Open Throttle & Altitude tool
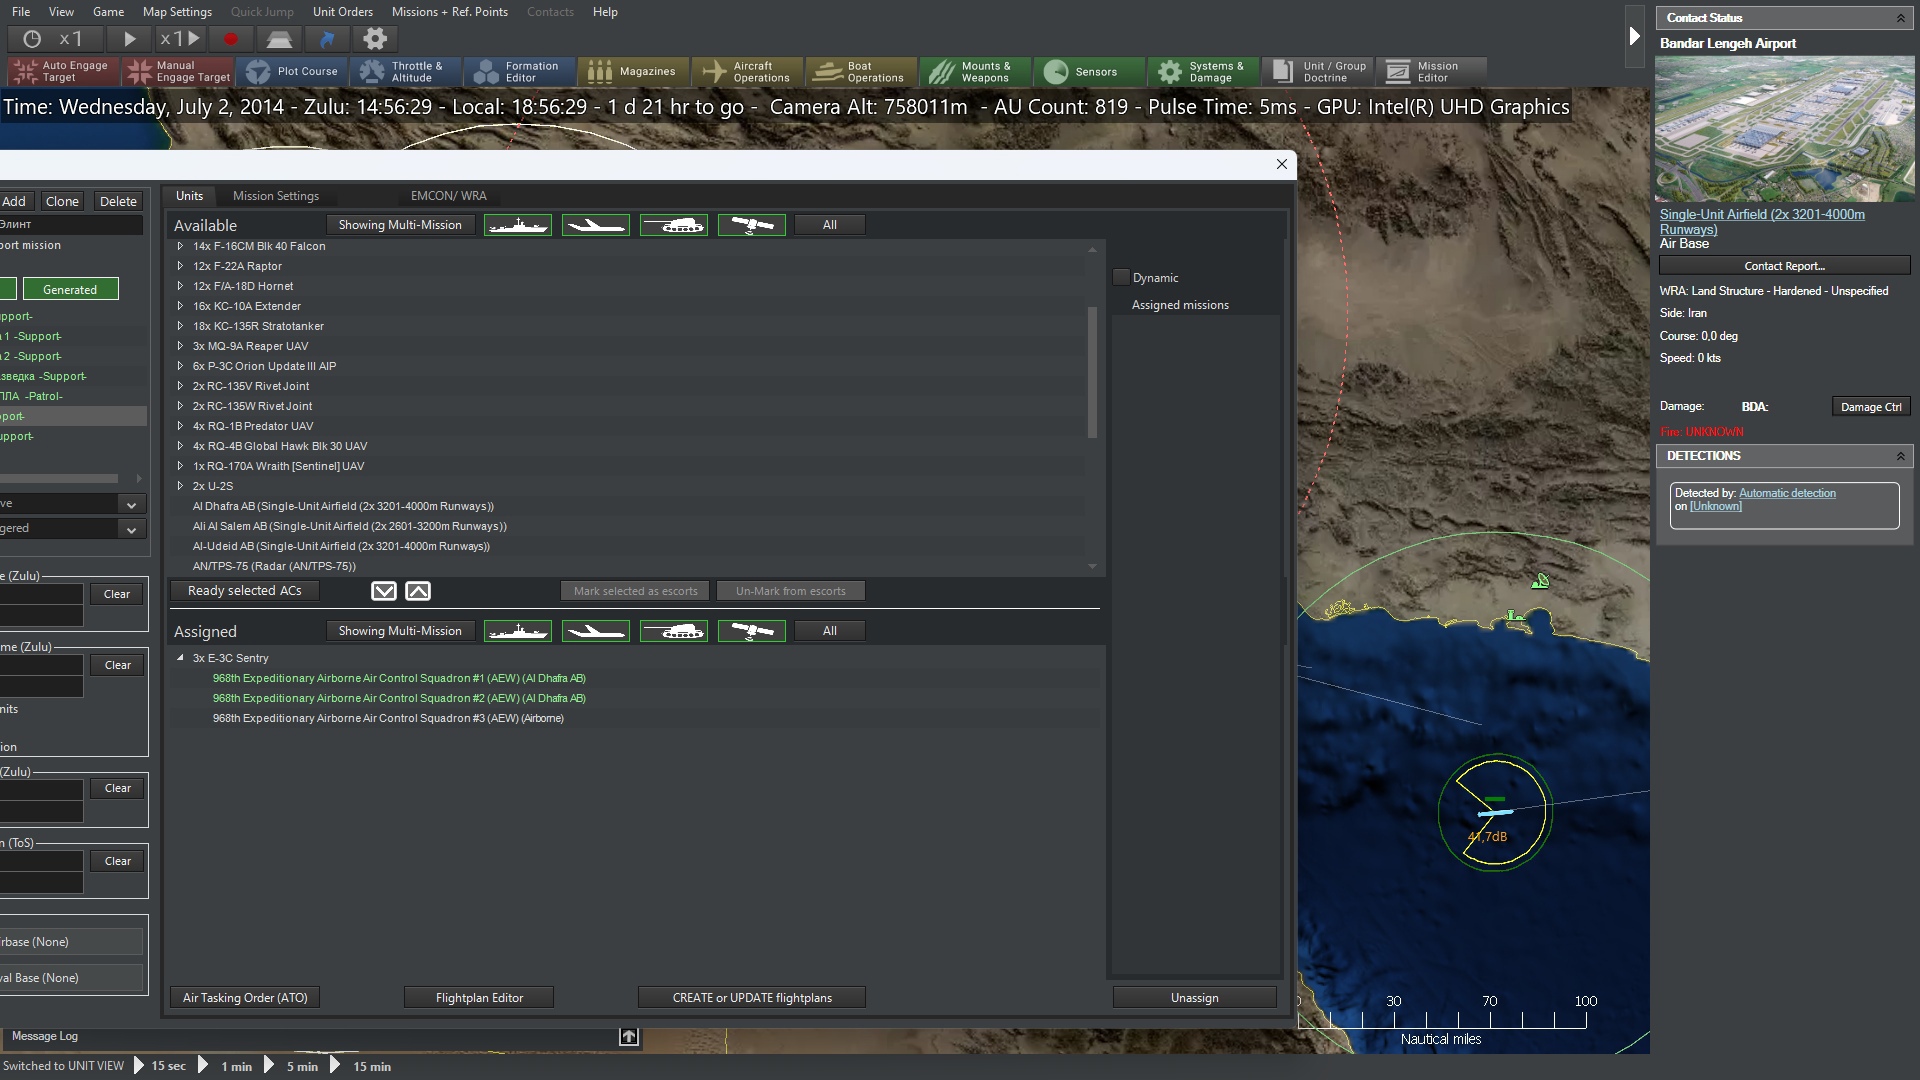 [x=405, y=71]
